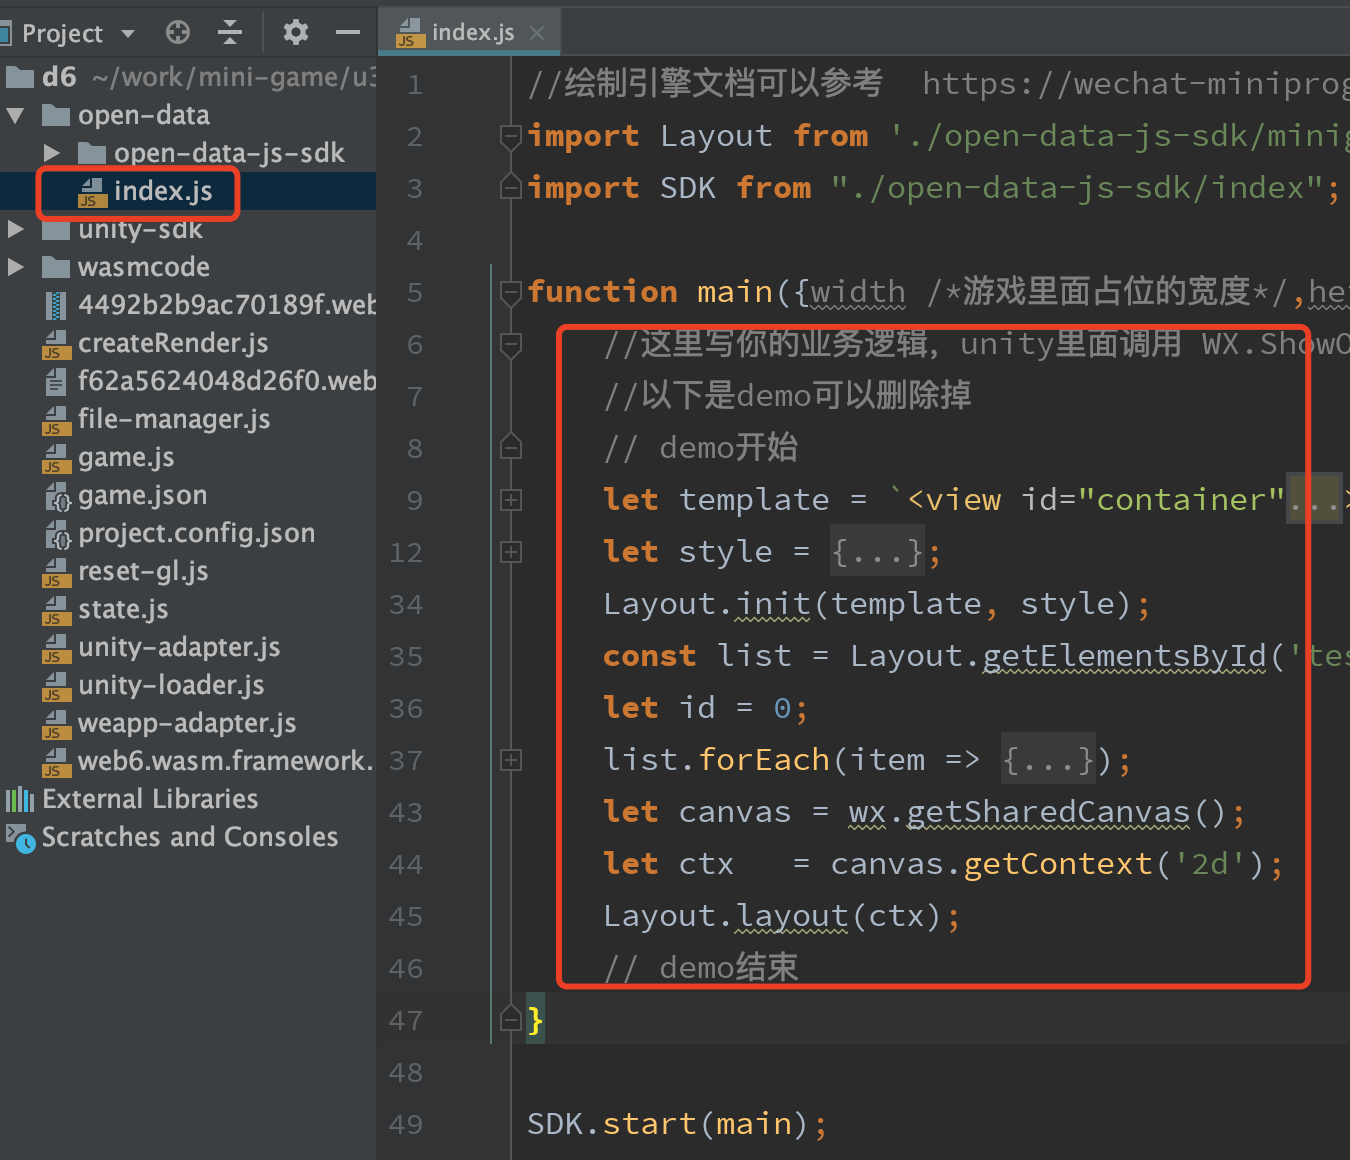Open unity-adapter.js file
This screenshot has width=1350, height=1160.
coord(179,647)
